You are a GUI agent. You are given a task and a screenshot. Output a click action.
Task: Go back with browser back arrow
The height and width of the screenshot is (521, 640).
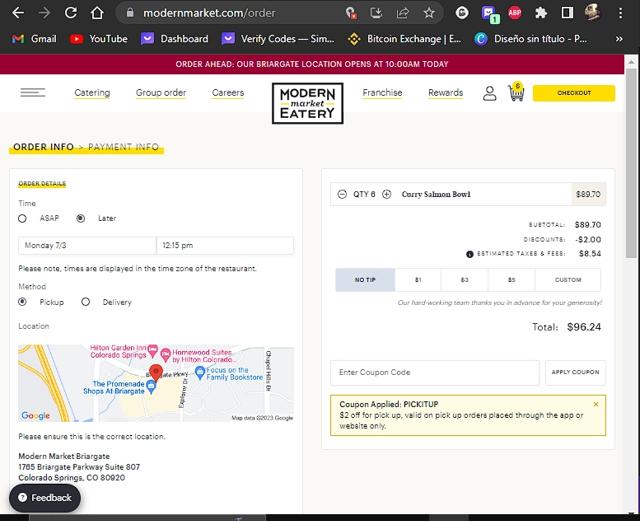pyautogui.click(x=18, y=13)
